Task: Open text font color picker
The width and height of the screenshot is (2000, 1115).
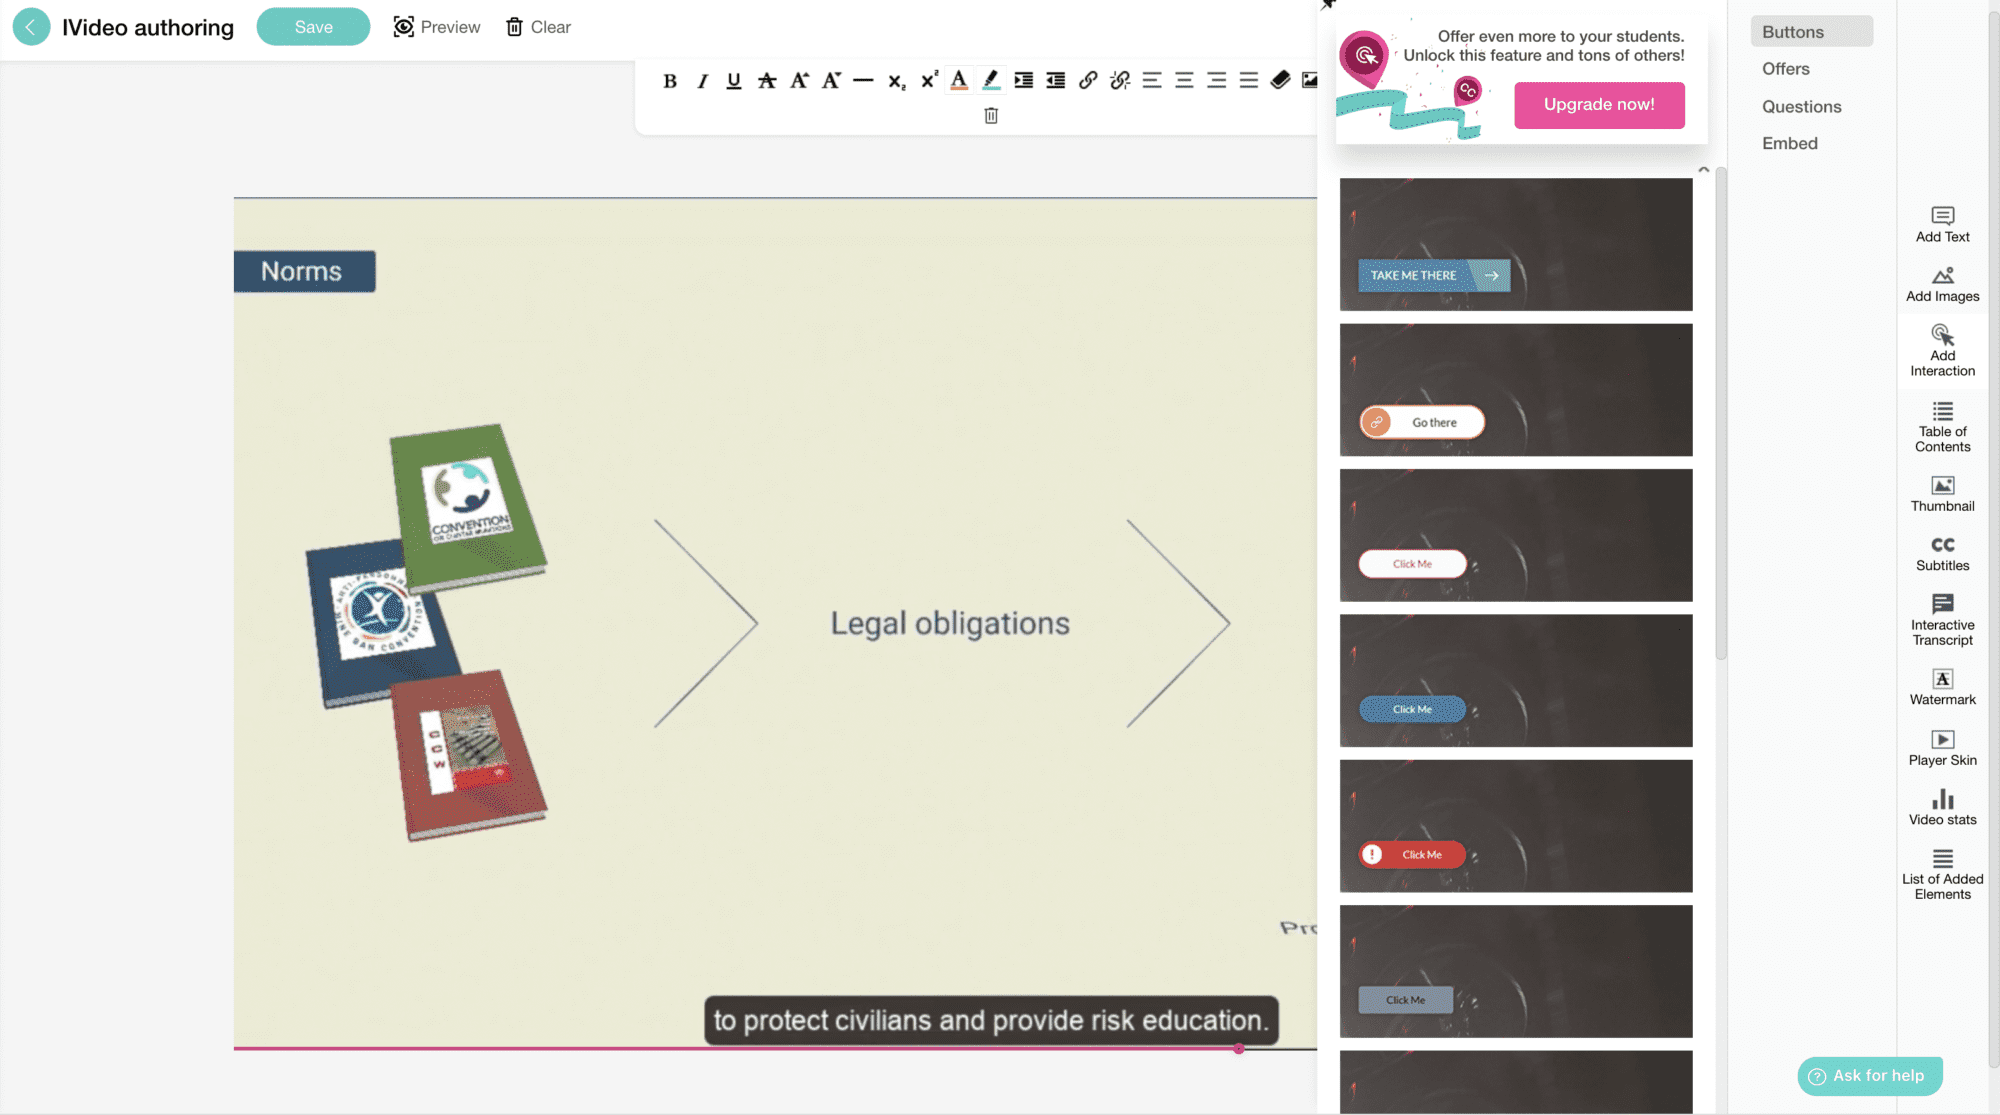Action: (959, 80)
